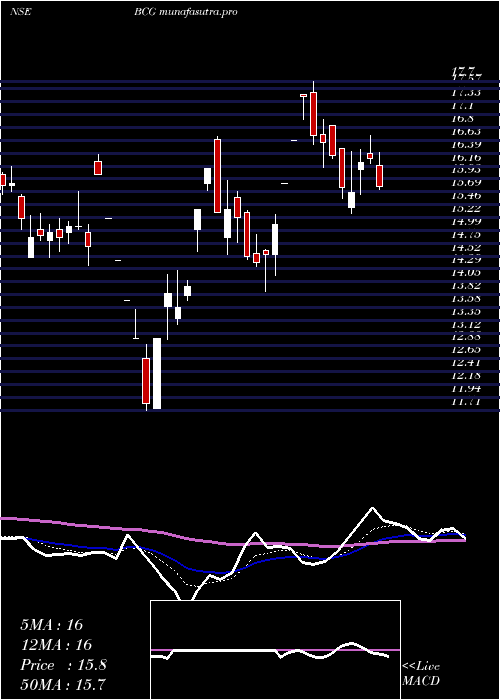Click the 15.22 price axis label

(466, 208)
